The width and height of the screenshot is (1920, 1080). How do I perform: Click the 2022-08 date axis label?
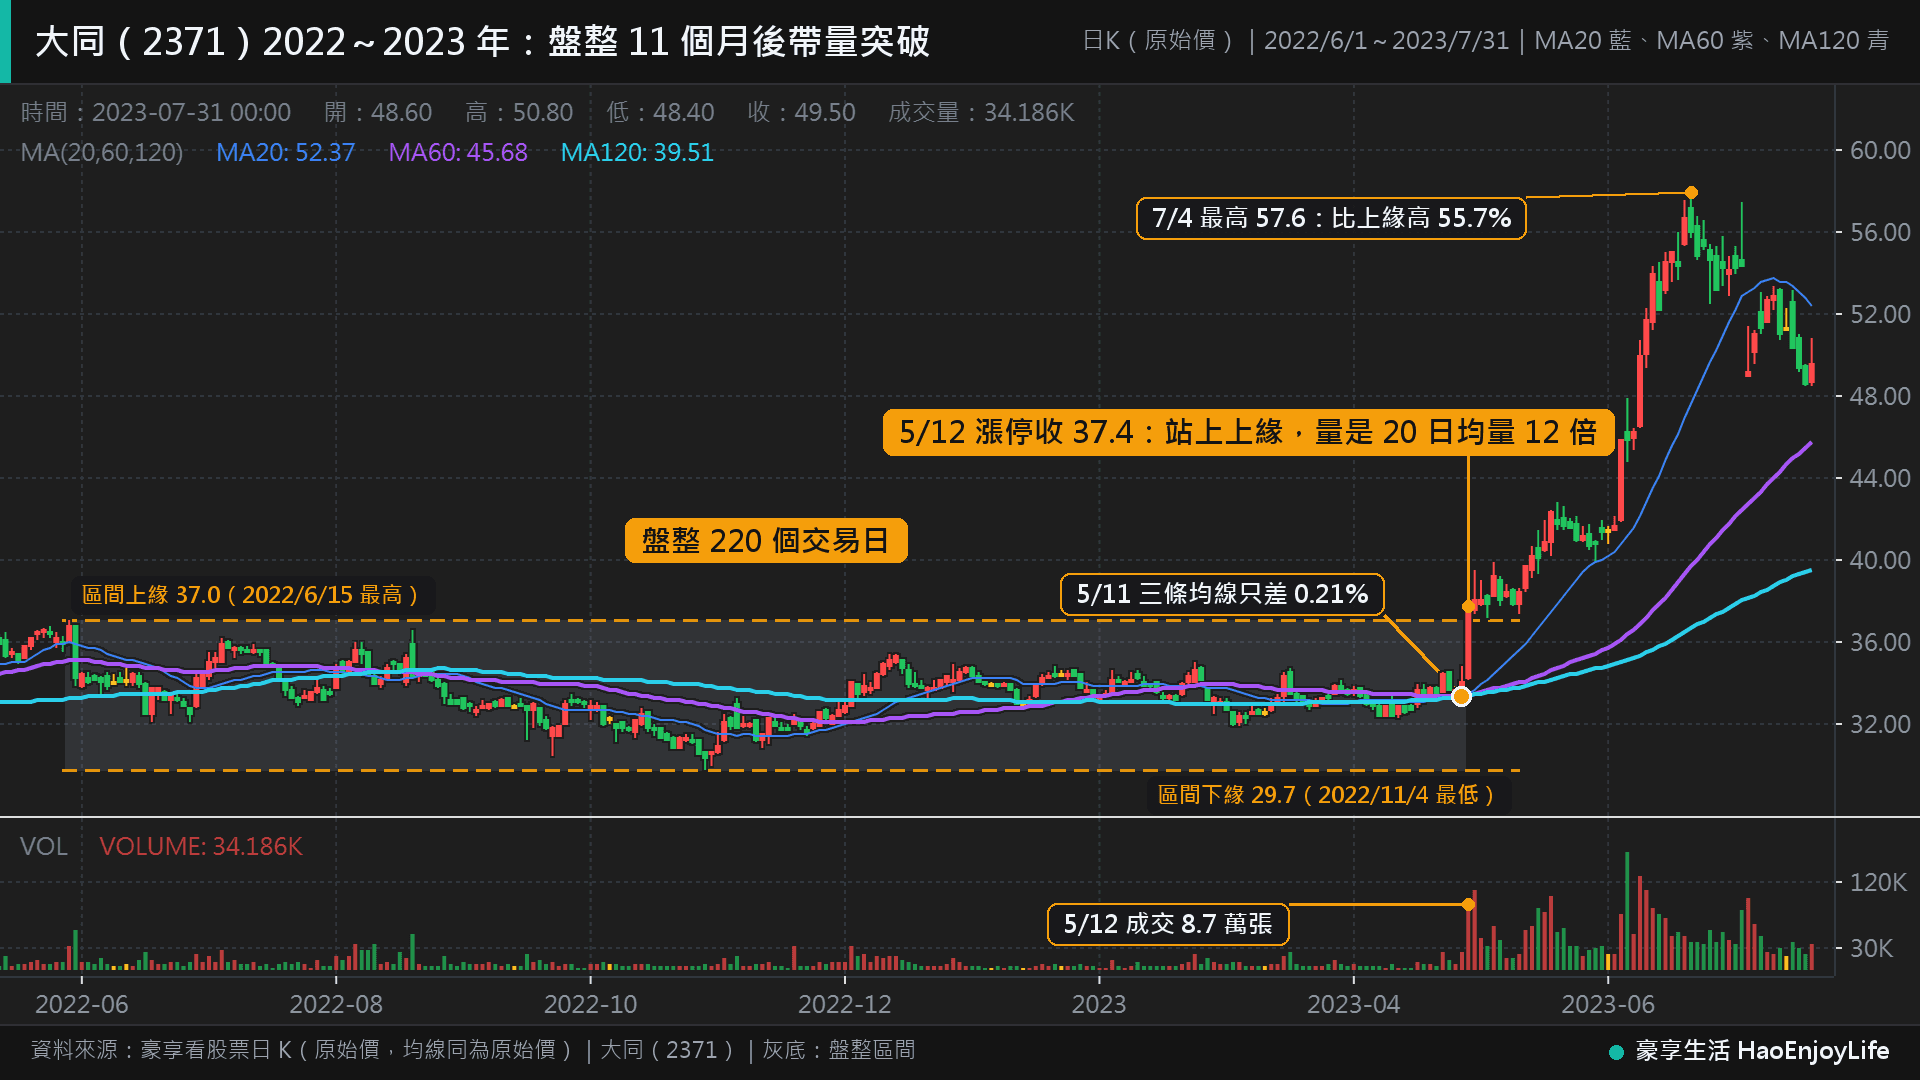336,1004
